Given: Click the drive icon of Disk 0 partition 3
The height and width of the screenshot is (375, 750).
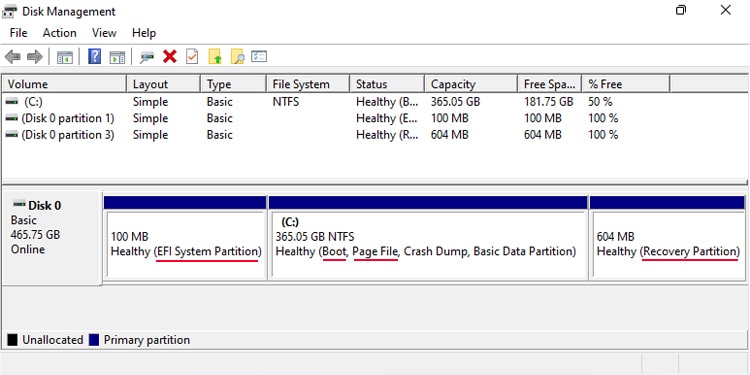Looking at the screenshot, I should tap(12, 134).
